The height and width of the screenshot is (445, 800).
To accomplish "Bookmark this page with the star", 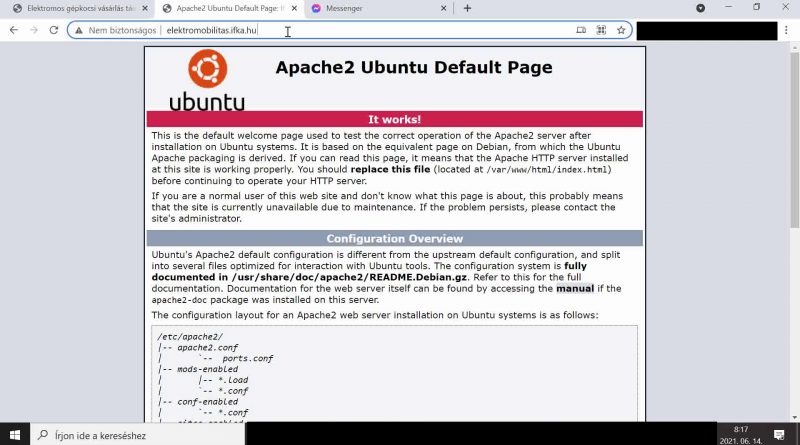I will tap(621, 30).
